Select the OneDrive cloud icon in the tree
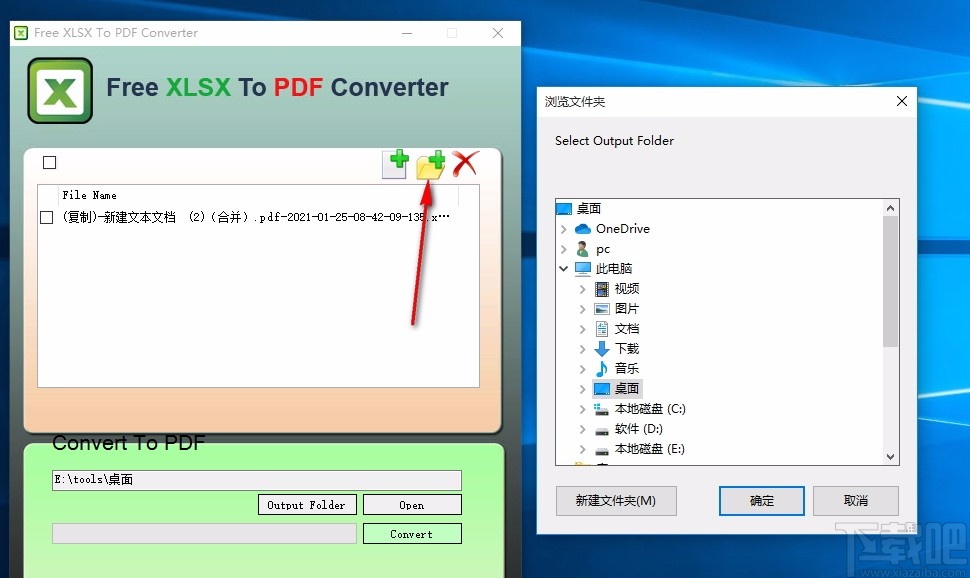 click(582, 228)
